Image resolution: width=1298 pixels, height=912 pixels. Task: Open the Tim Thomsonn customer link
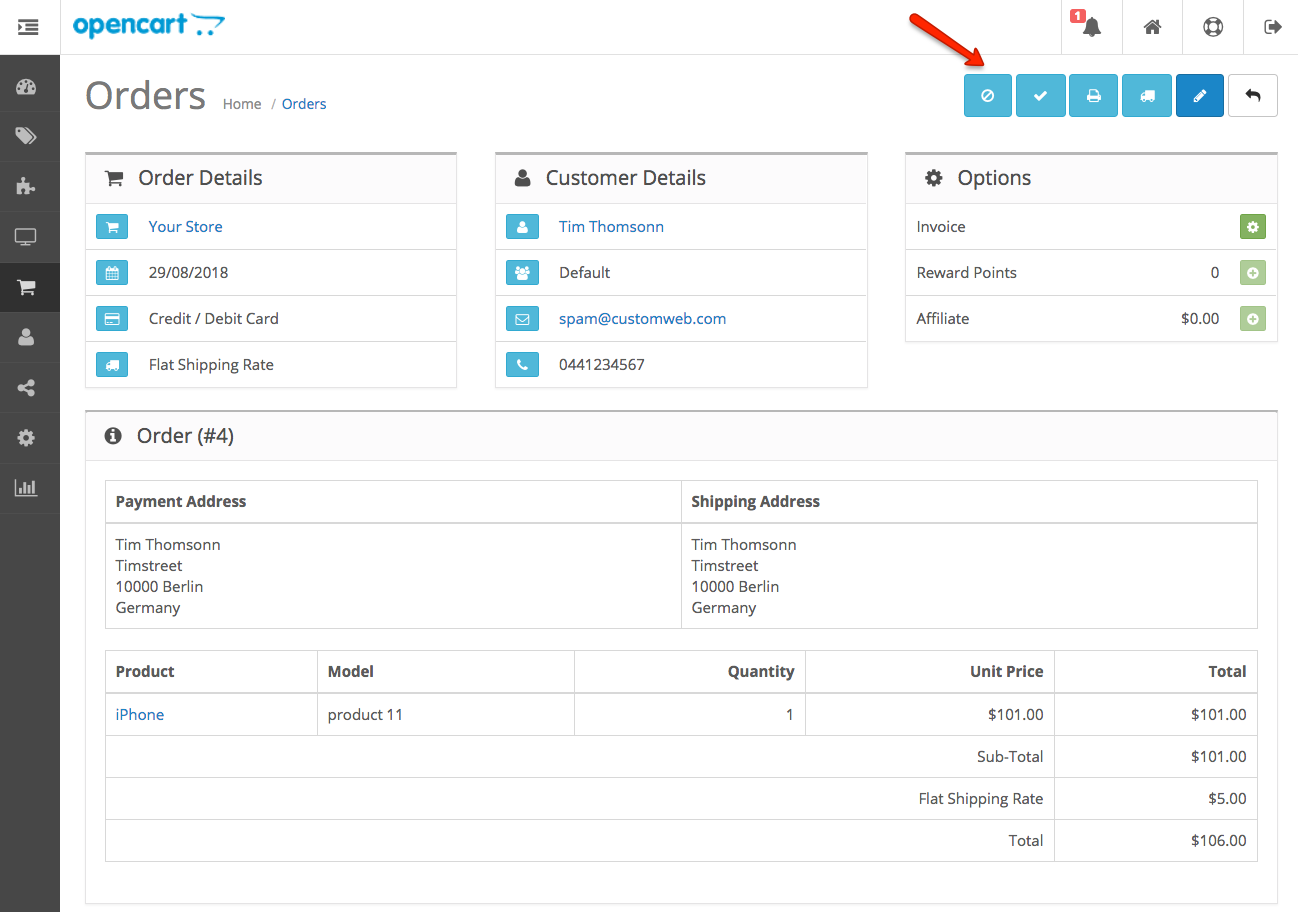click(x=611, y=227)
